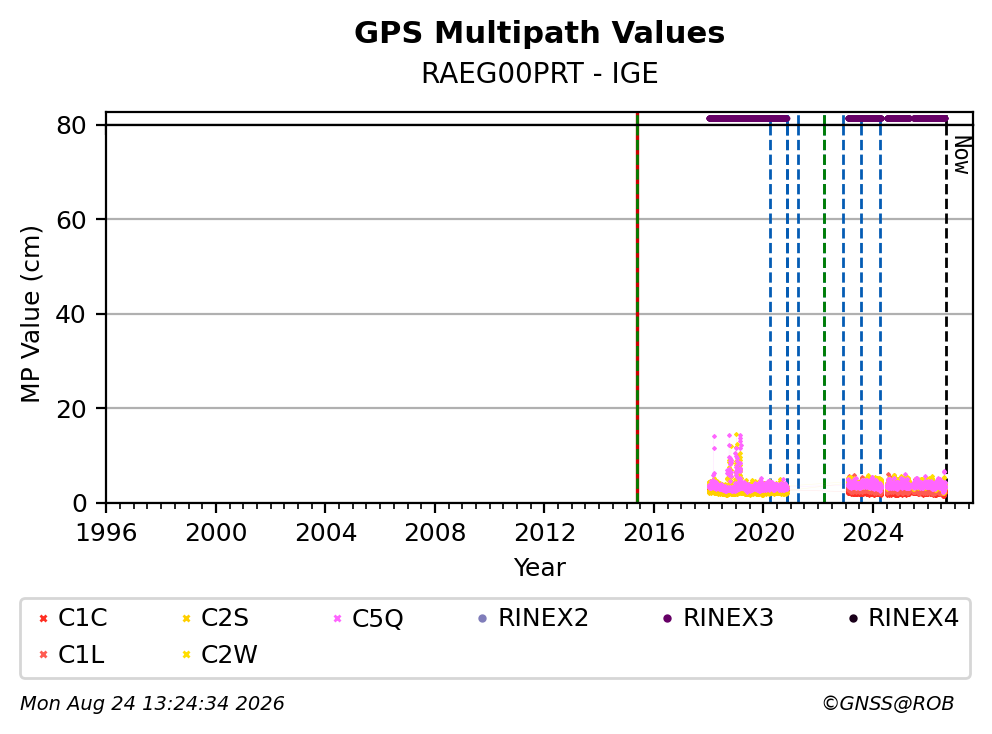Screen dimensions: 992x734
Task: Click the RINEX3 purple legend dot
Action: 667,618
